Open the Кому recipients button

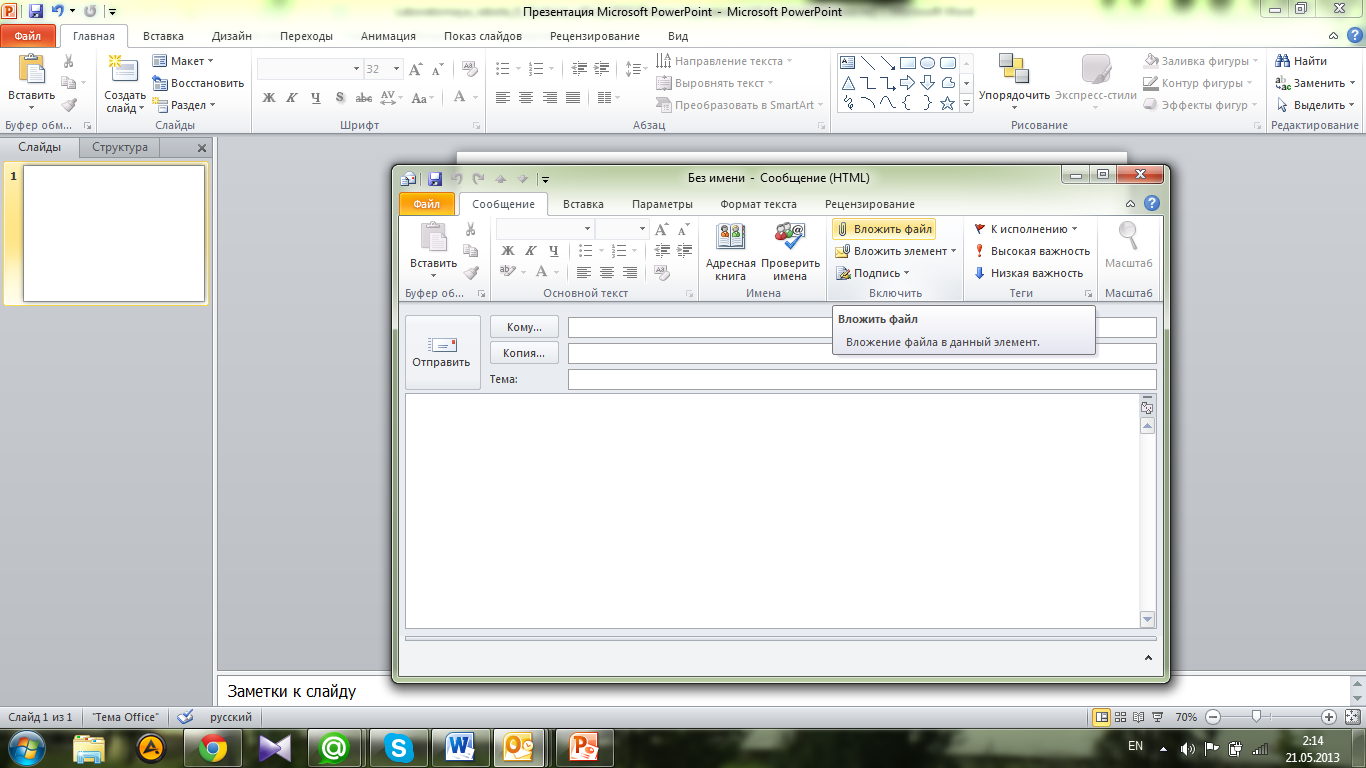point(524,327)
